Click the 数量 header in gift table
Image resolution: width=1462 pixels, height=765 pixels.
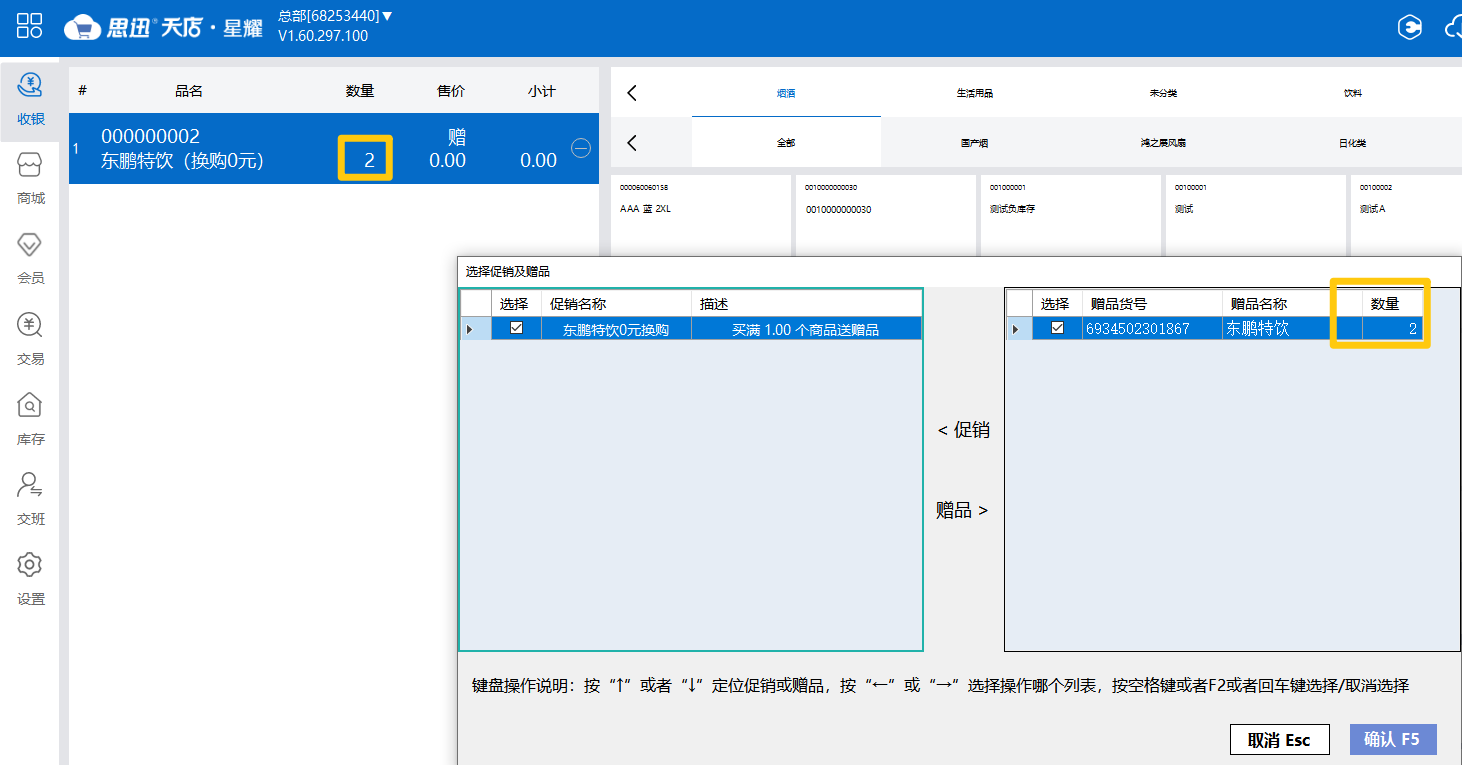pyautogui.click(x=1392, y=304)
